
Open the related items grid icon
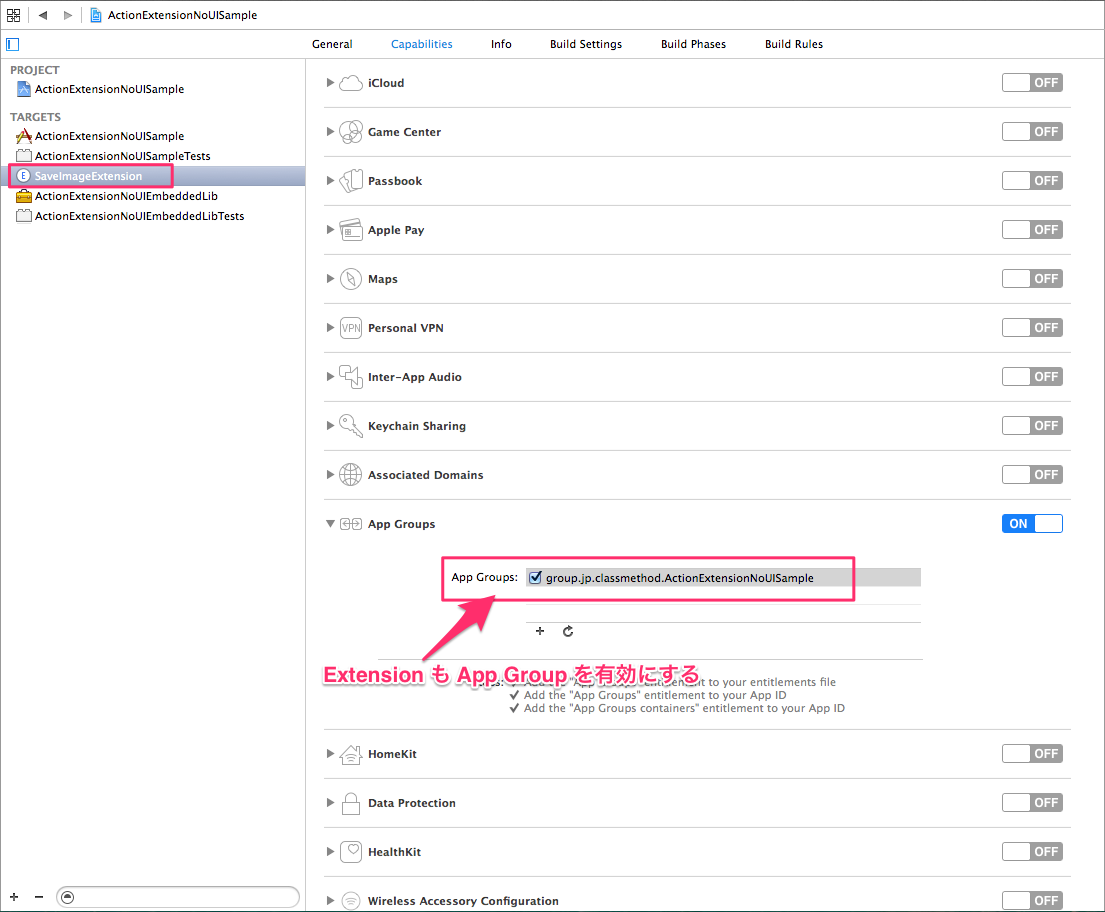point(13,15)
